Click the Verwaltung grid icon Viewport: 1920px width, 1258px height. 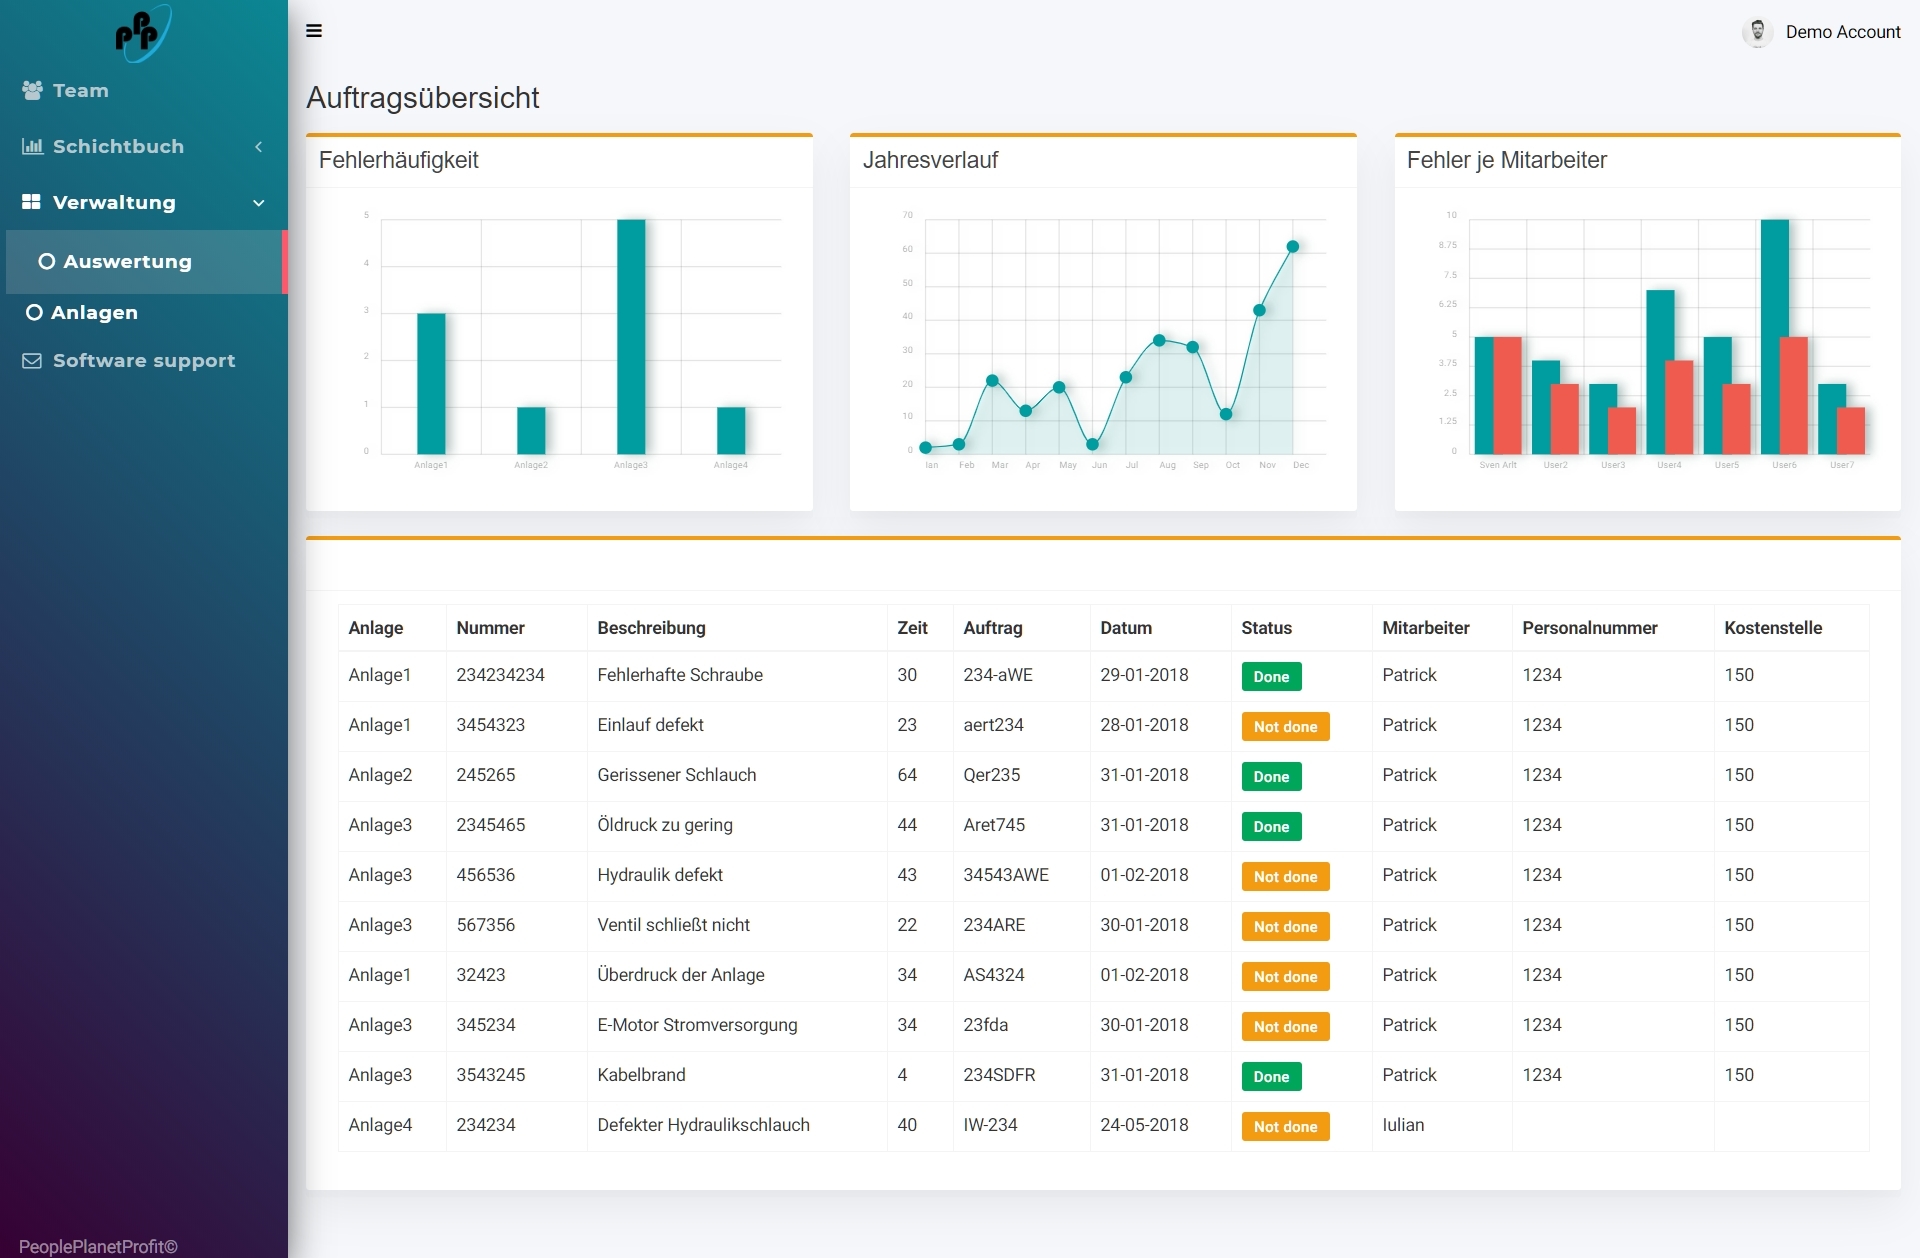pyautogui.click(x=32, y=202)
